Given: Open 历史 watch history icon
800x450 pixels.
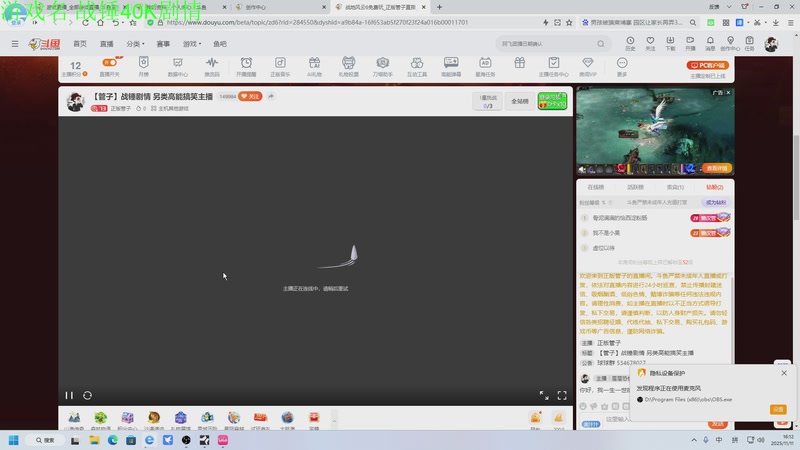Looking at the screenshot, I should (x=630, y=43).
